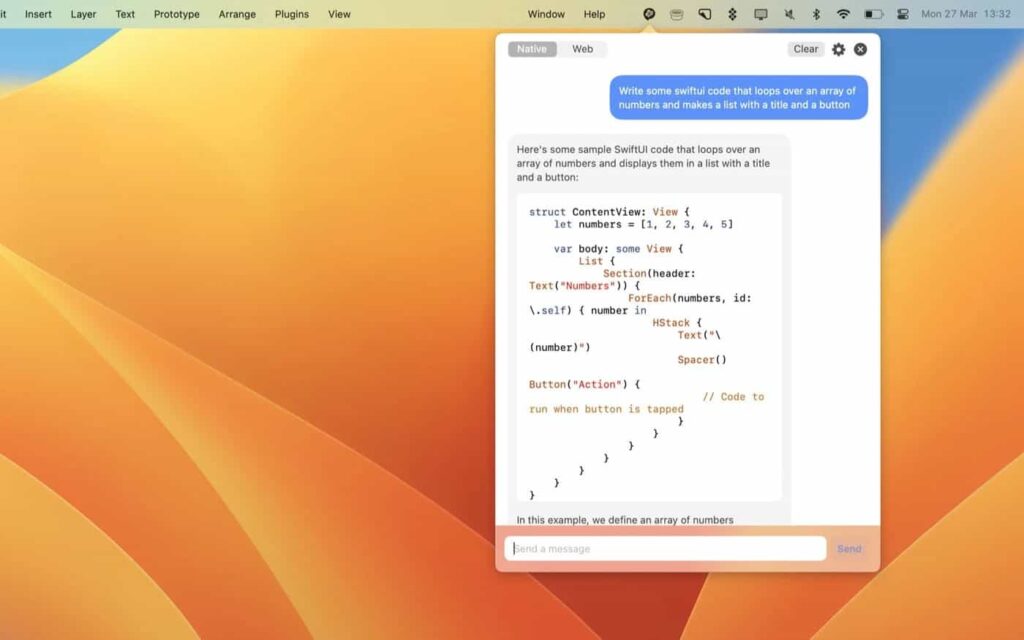Click the database stack menu bar icon

[x=676, y=14]
